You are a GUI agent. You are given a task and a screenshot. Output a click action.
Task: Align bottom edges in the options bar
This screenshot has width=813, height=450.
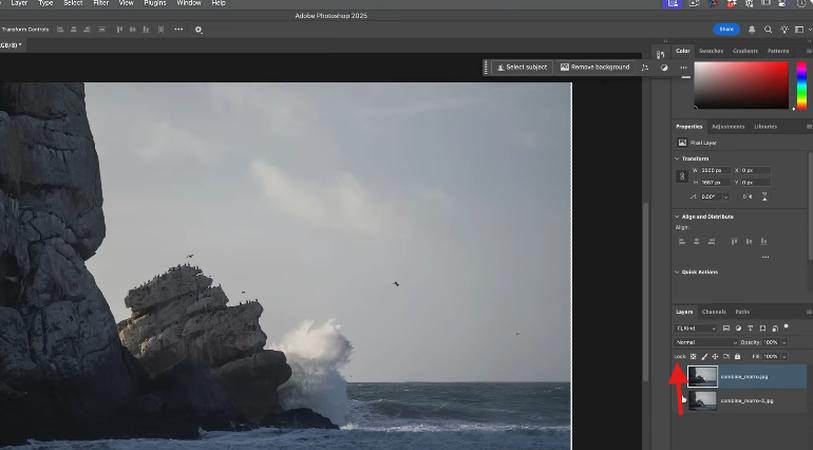tap(146, 30)
